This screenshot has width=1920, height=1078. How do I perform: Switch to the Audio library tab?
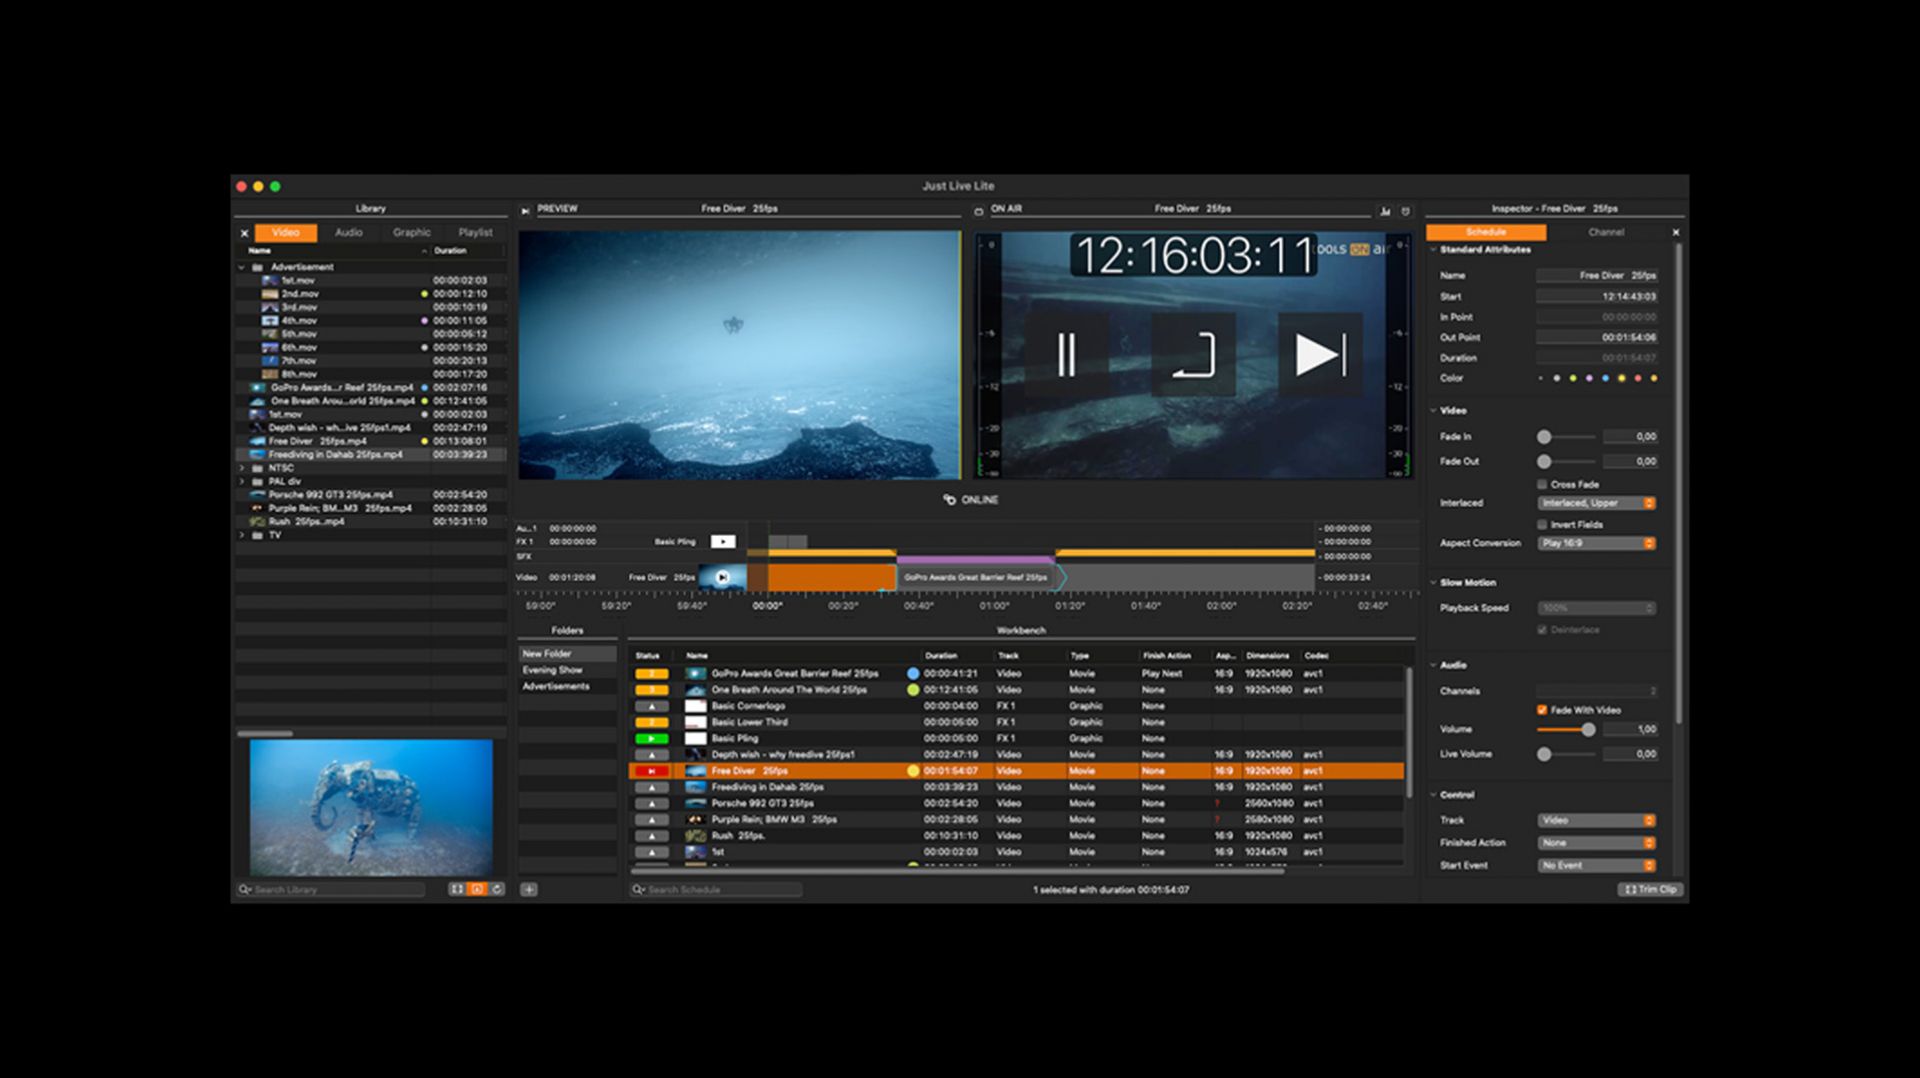coord(348,232)
